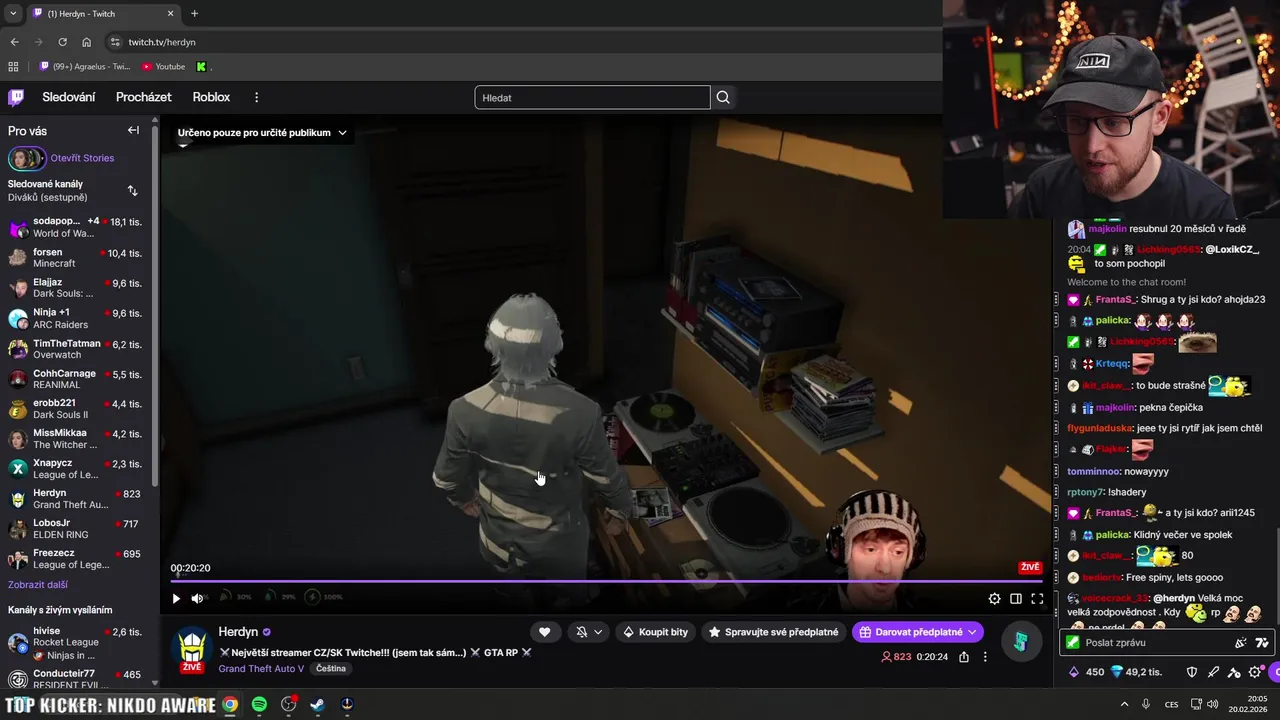Click Spravujte své předplatné button
Viewport: 1280px width, 720px height.
pos(773,632)
